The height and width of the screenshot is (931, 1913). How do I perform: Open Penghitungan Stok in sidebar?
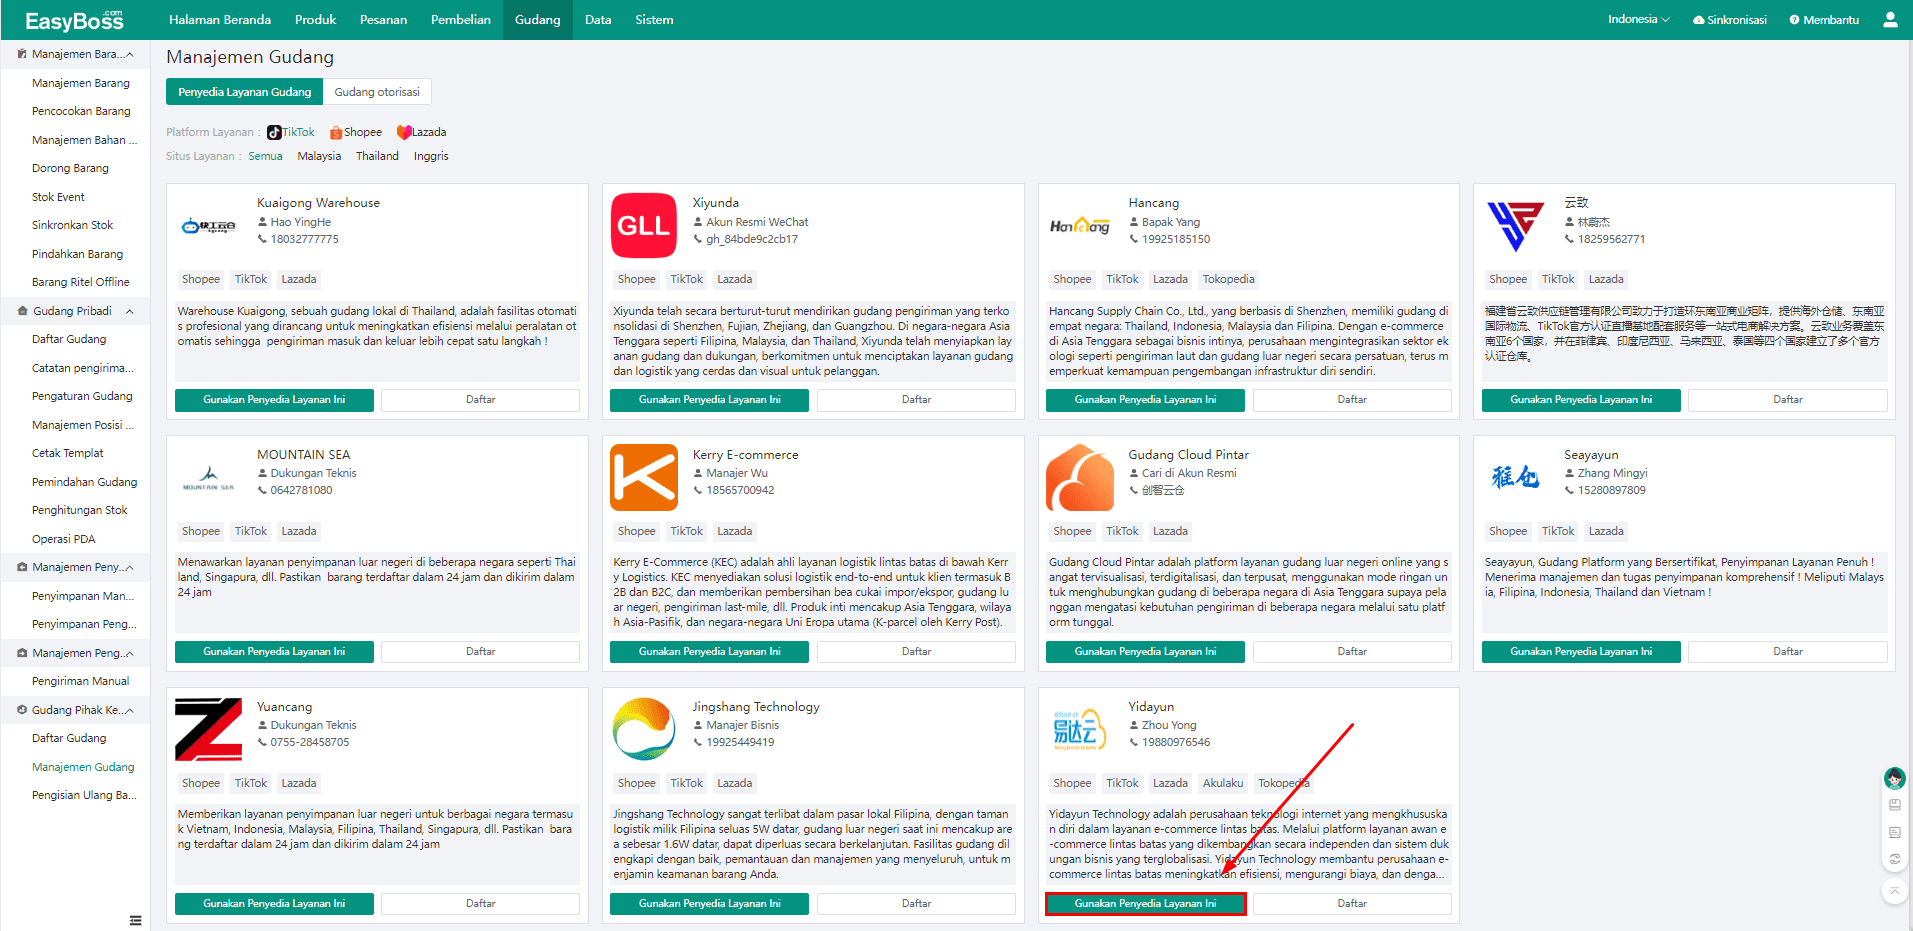click(80, 510)
